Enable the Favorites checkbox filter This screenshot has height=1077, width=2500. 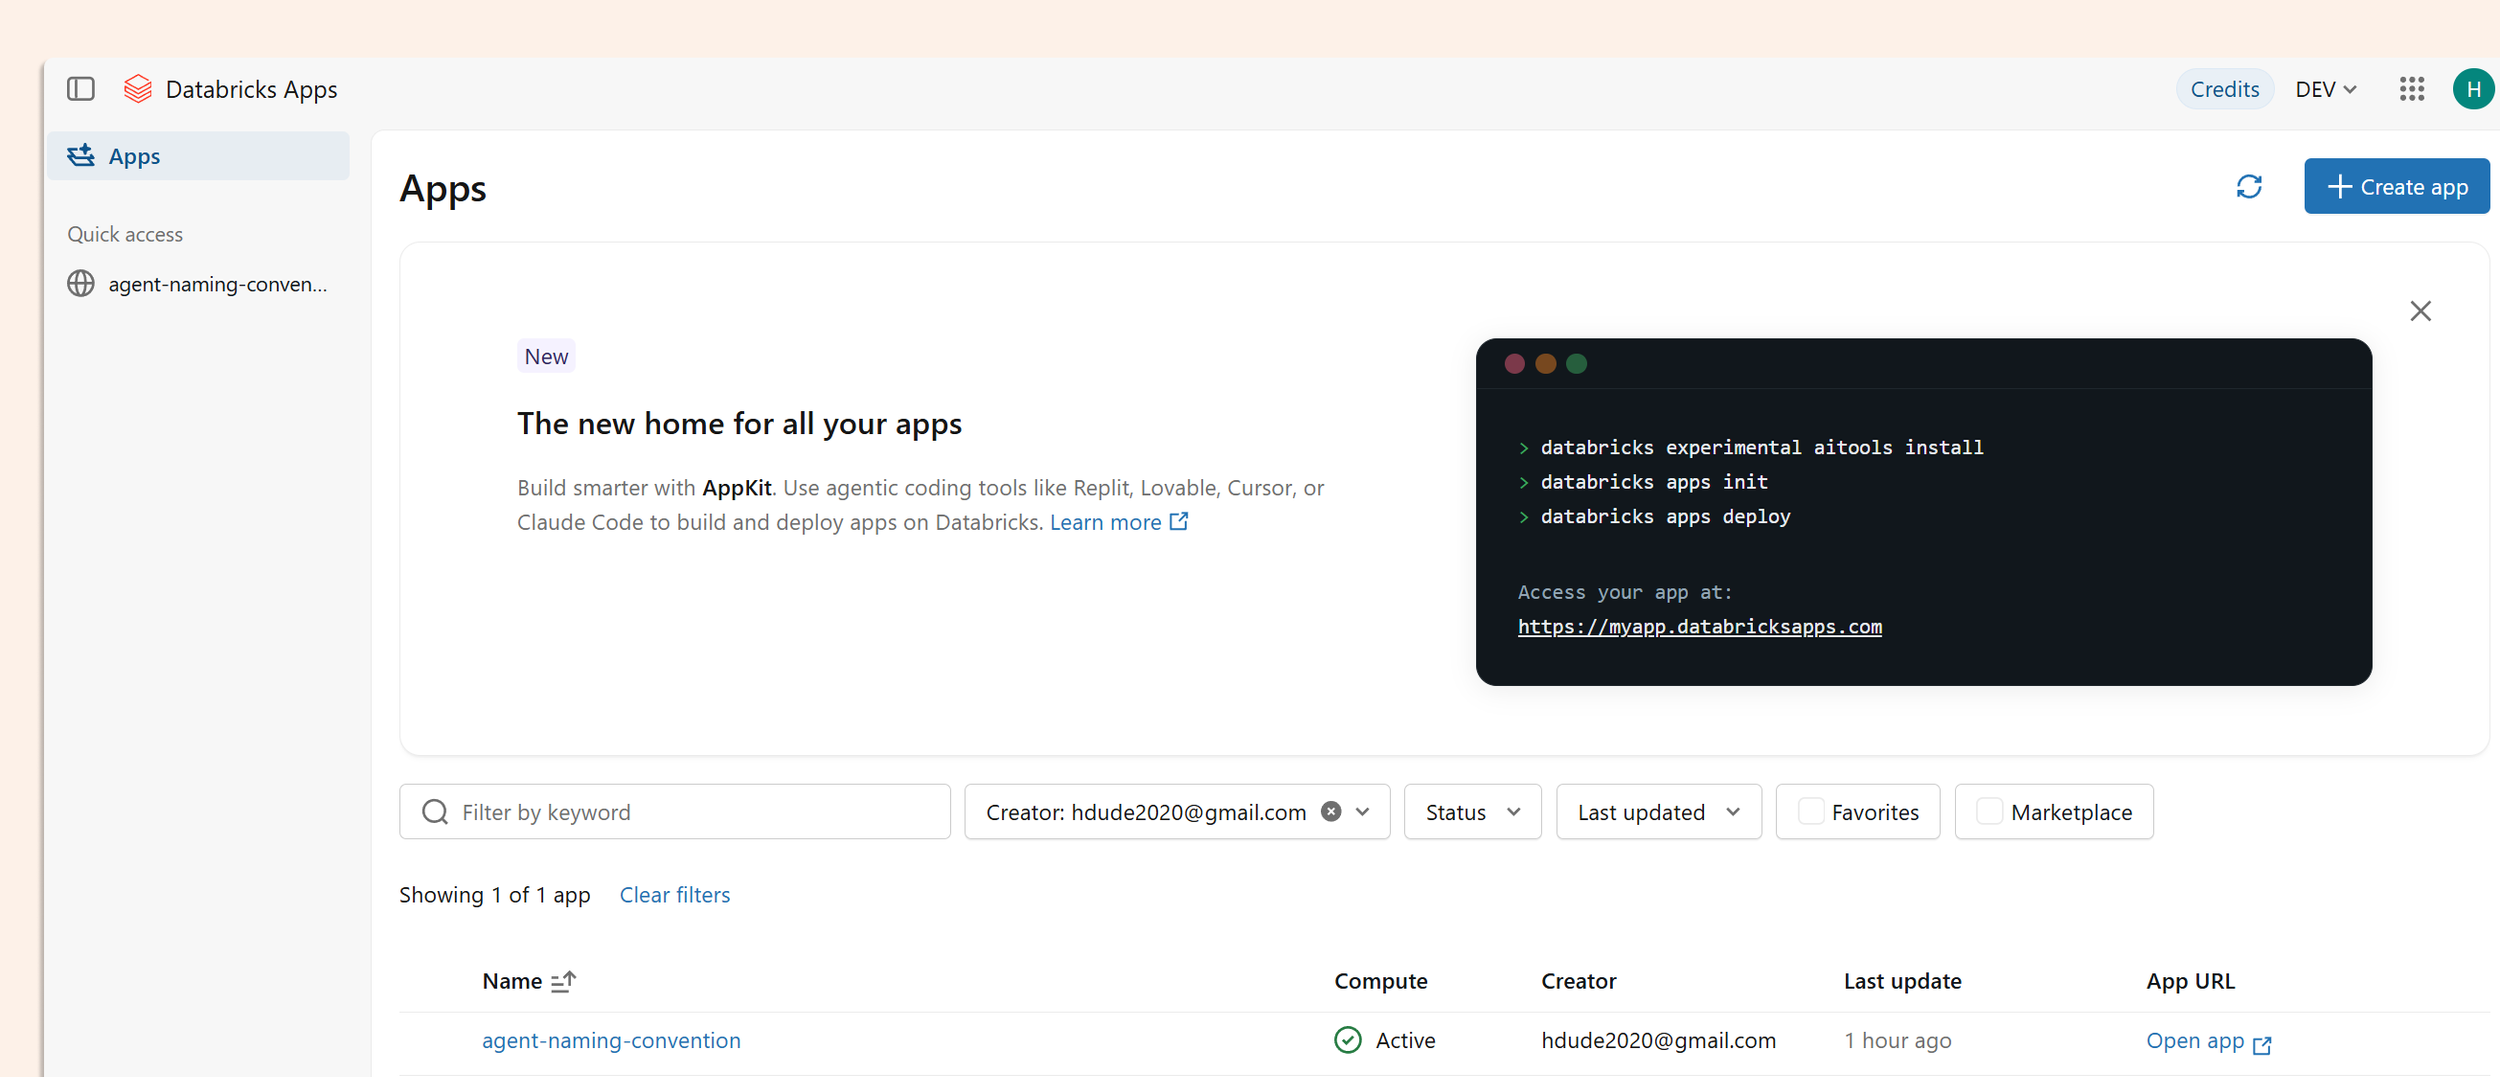[x=1810, y=811]
